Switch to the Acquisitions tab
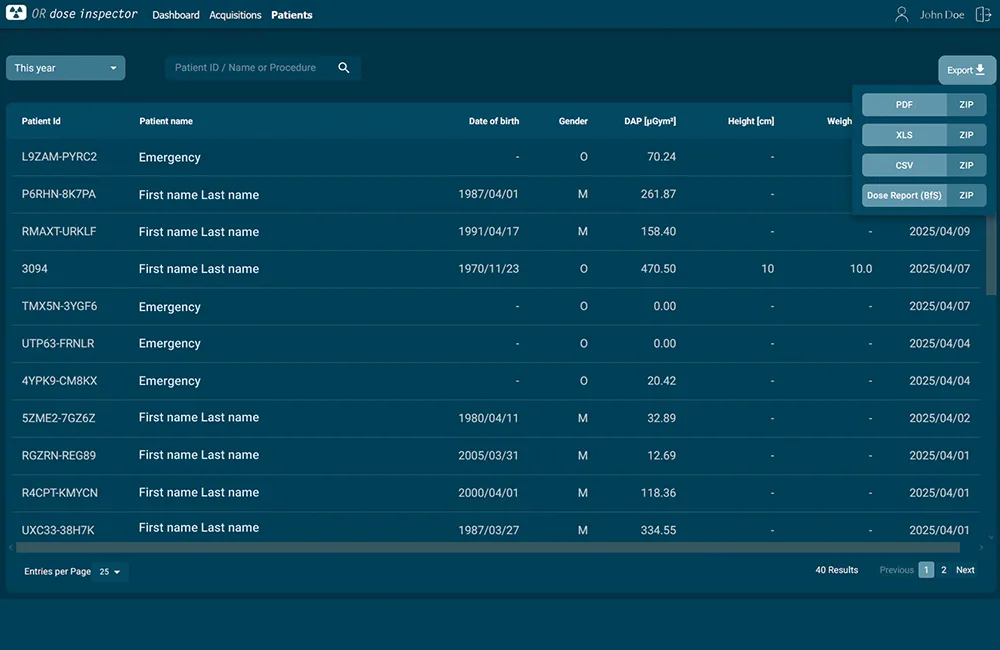The height and width of the screenshot is (650, 1000). (235, 15)
